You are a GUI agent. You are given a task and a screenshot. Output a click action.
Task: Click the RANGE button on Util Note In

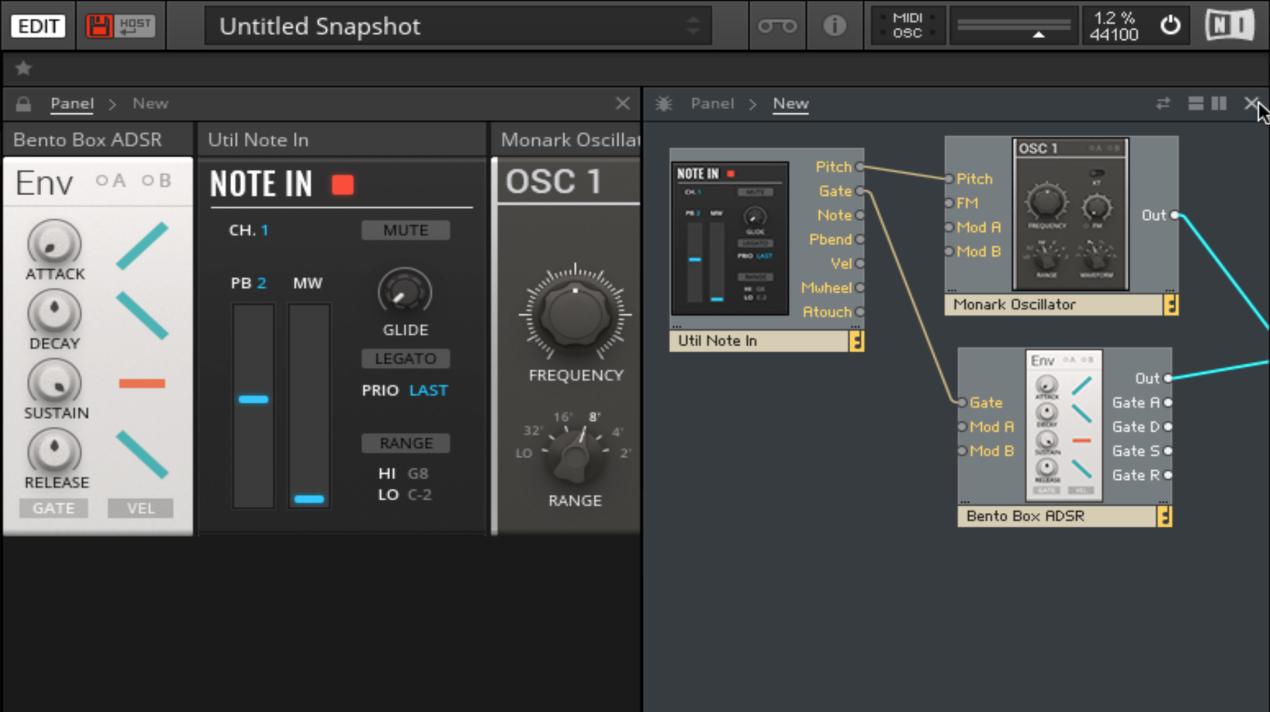click(x=405, y=443)
